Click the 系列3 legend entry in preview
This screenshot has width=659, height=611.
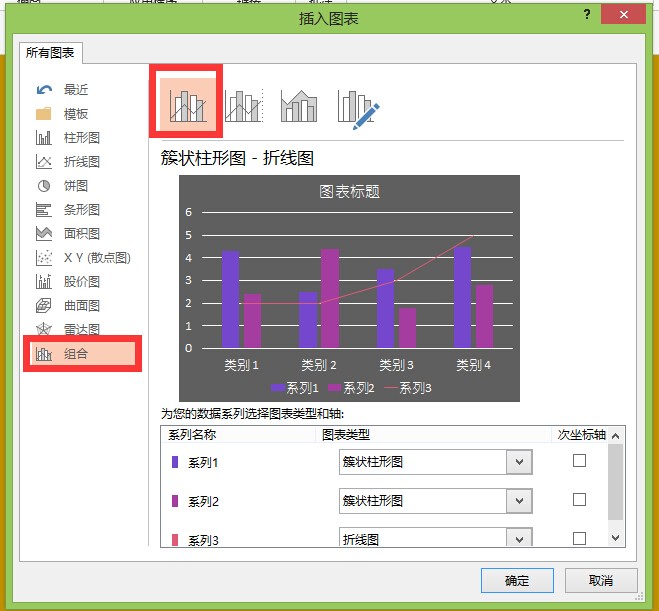[408, 388]
